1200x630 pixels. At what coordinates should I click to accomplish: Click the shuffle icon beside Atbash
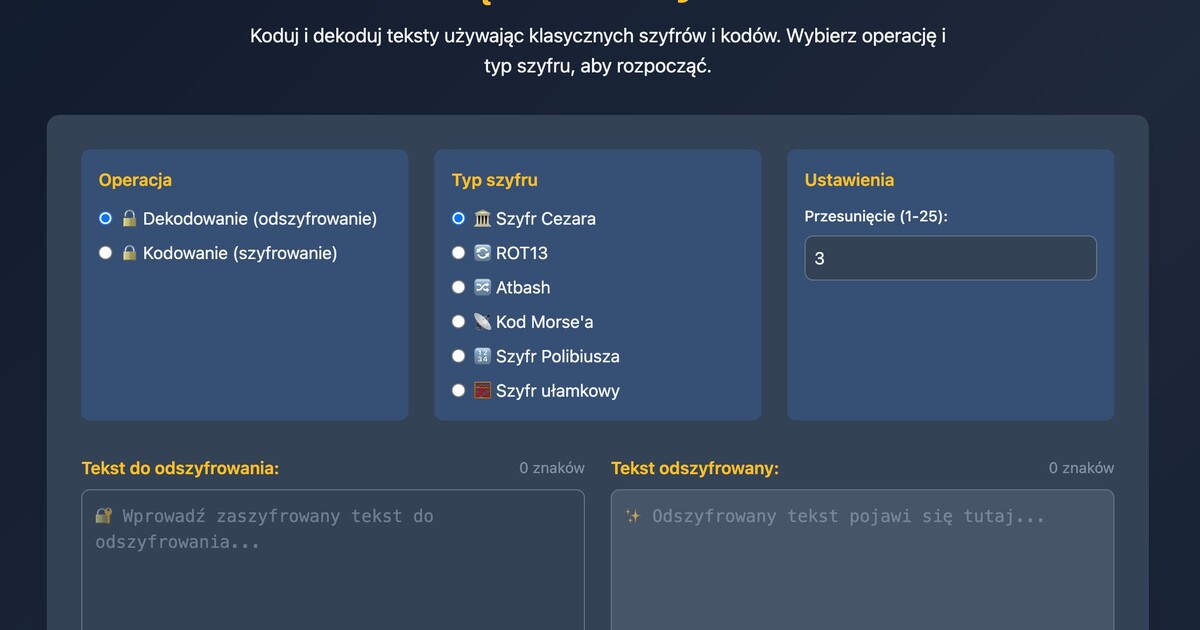tap(481, 287)
